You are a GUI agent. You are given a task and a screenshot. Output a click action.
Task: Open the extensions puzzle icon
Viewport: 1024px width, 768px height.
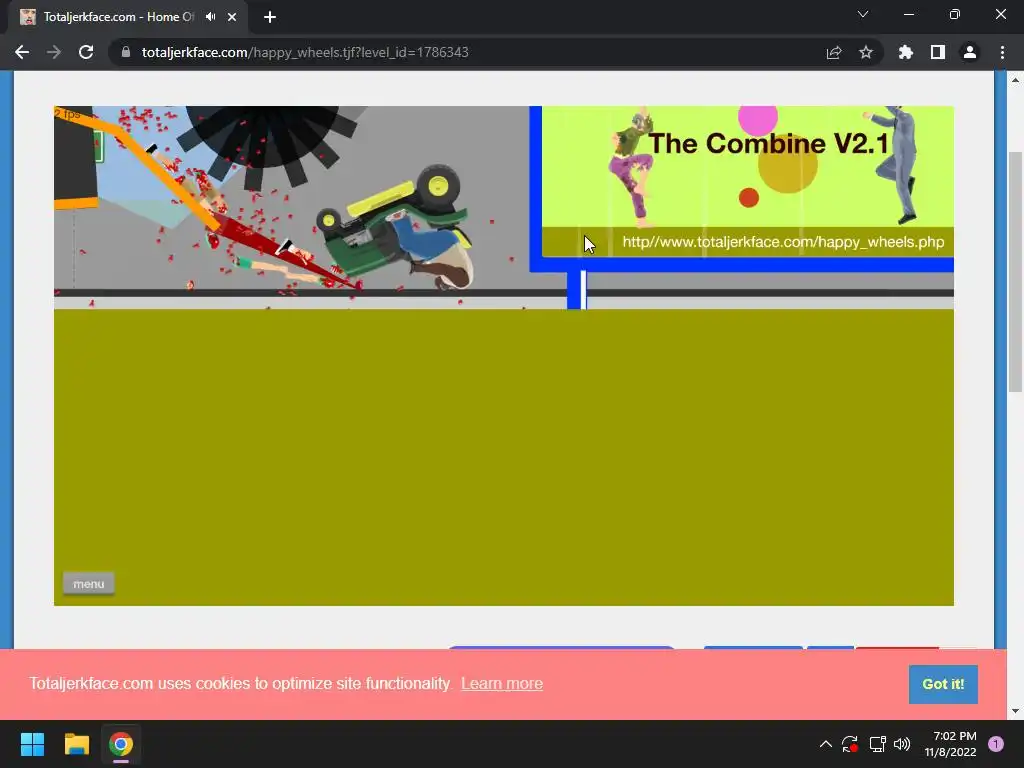tap(905, 52)
